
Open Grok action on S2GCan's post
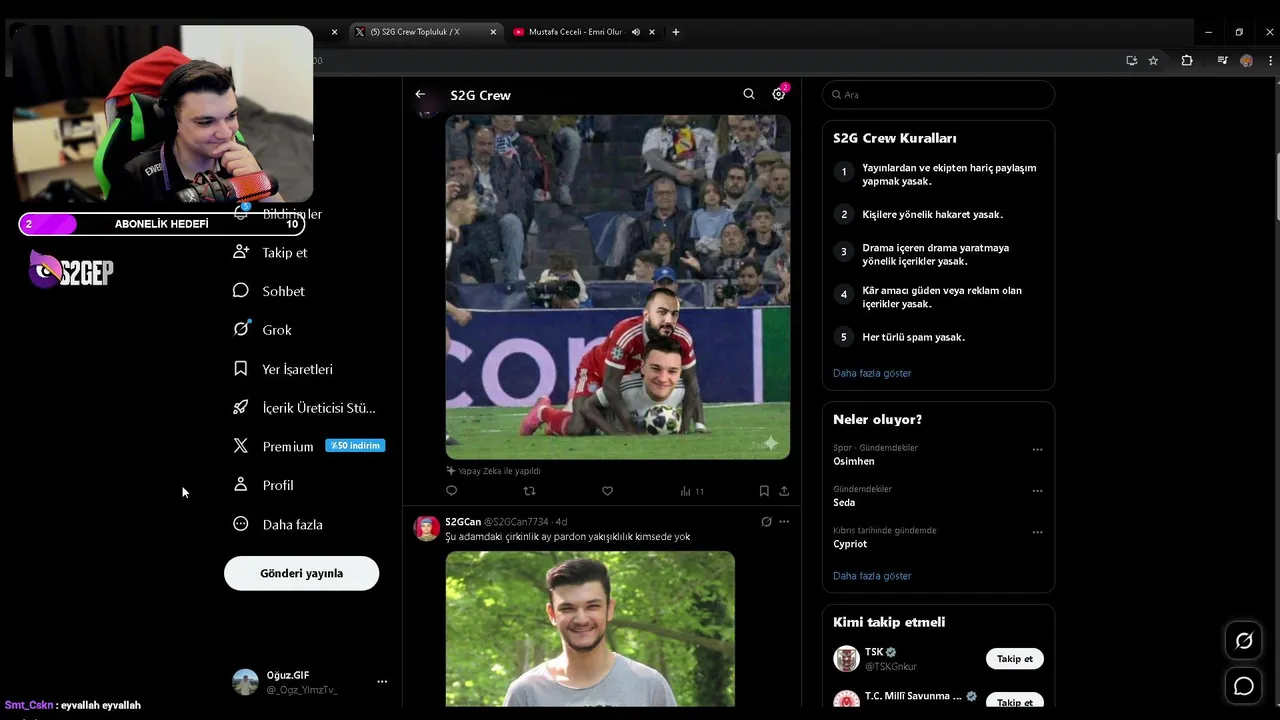click(766, 522)
